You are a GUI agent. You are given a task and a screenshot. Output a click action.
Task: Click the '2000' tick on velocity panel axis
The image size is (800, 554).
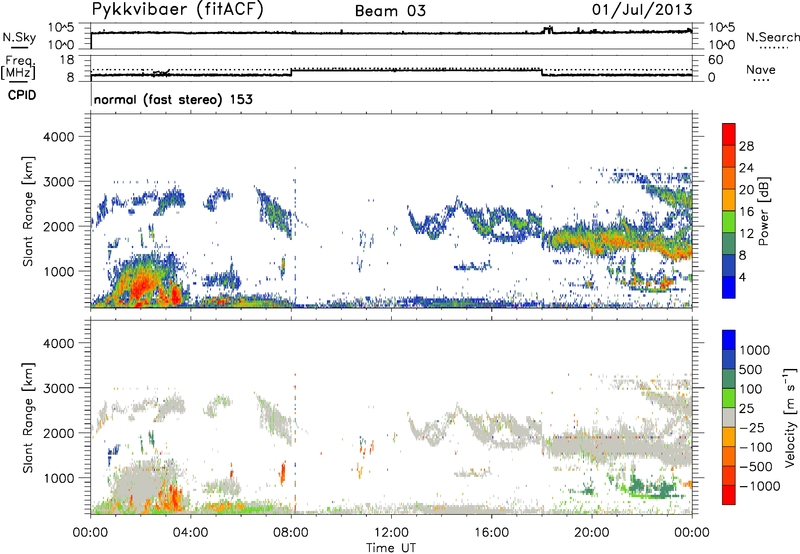coord(58,433)
